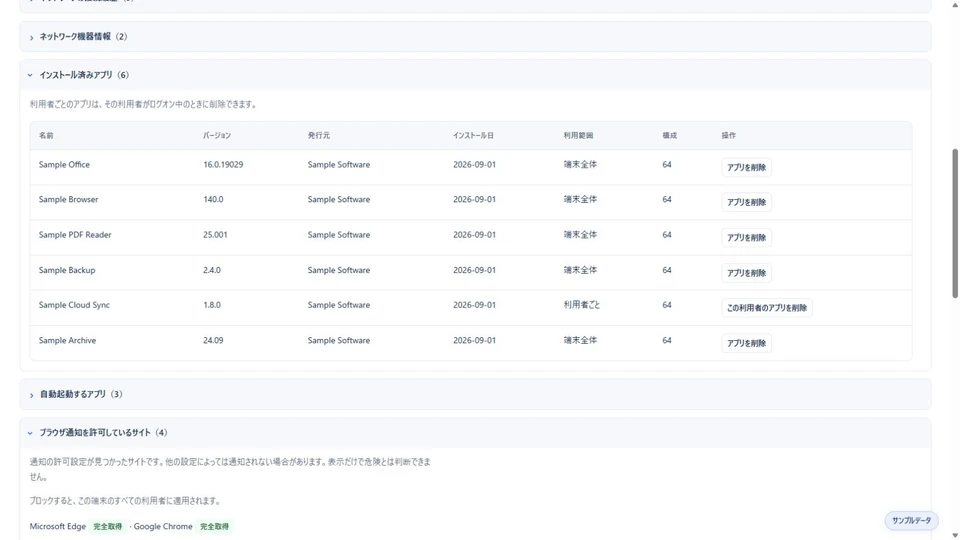960x540 pixels.
Task: Click the vertical scrollbar thumb
Action: [x=954, y=223]
